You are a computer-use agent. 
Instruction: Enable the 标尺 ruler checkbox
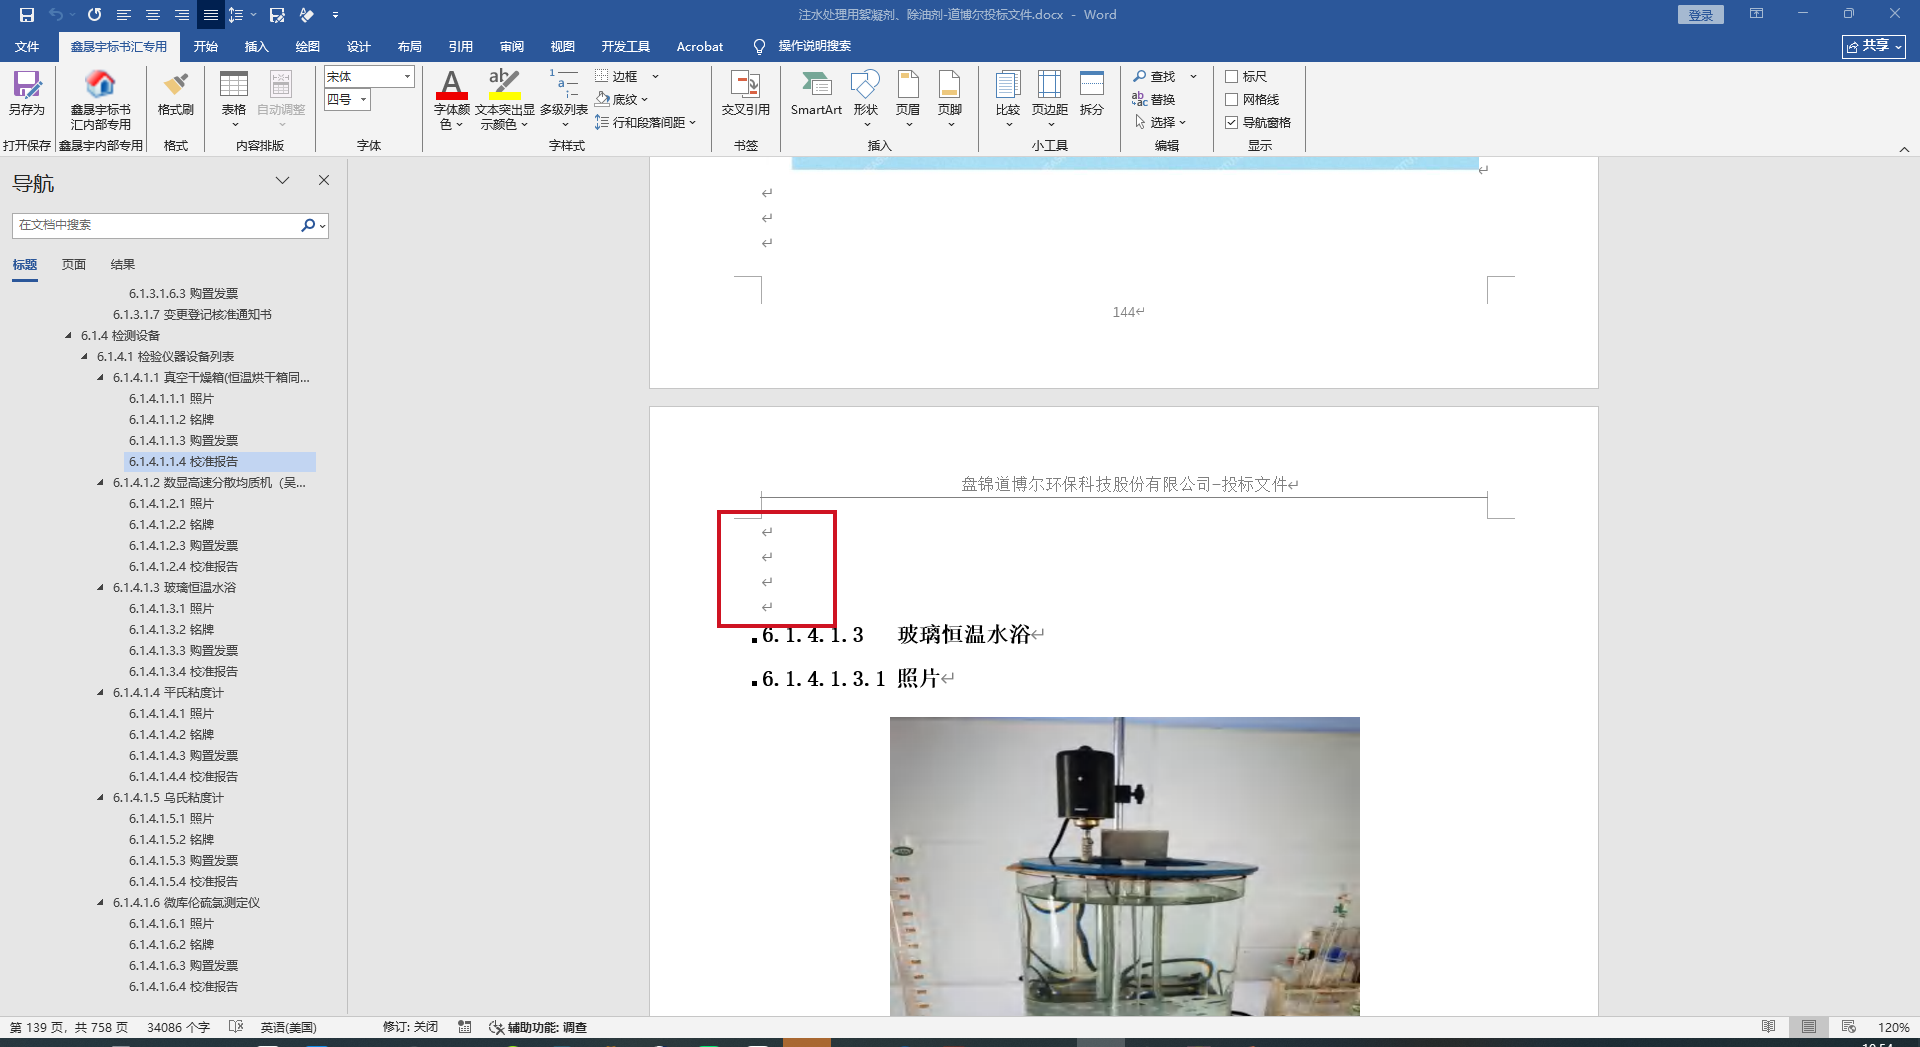pyautogui.click(x=1232, y=76)
